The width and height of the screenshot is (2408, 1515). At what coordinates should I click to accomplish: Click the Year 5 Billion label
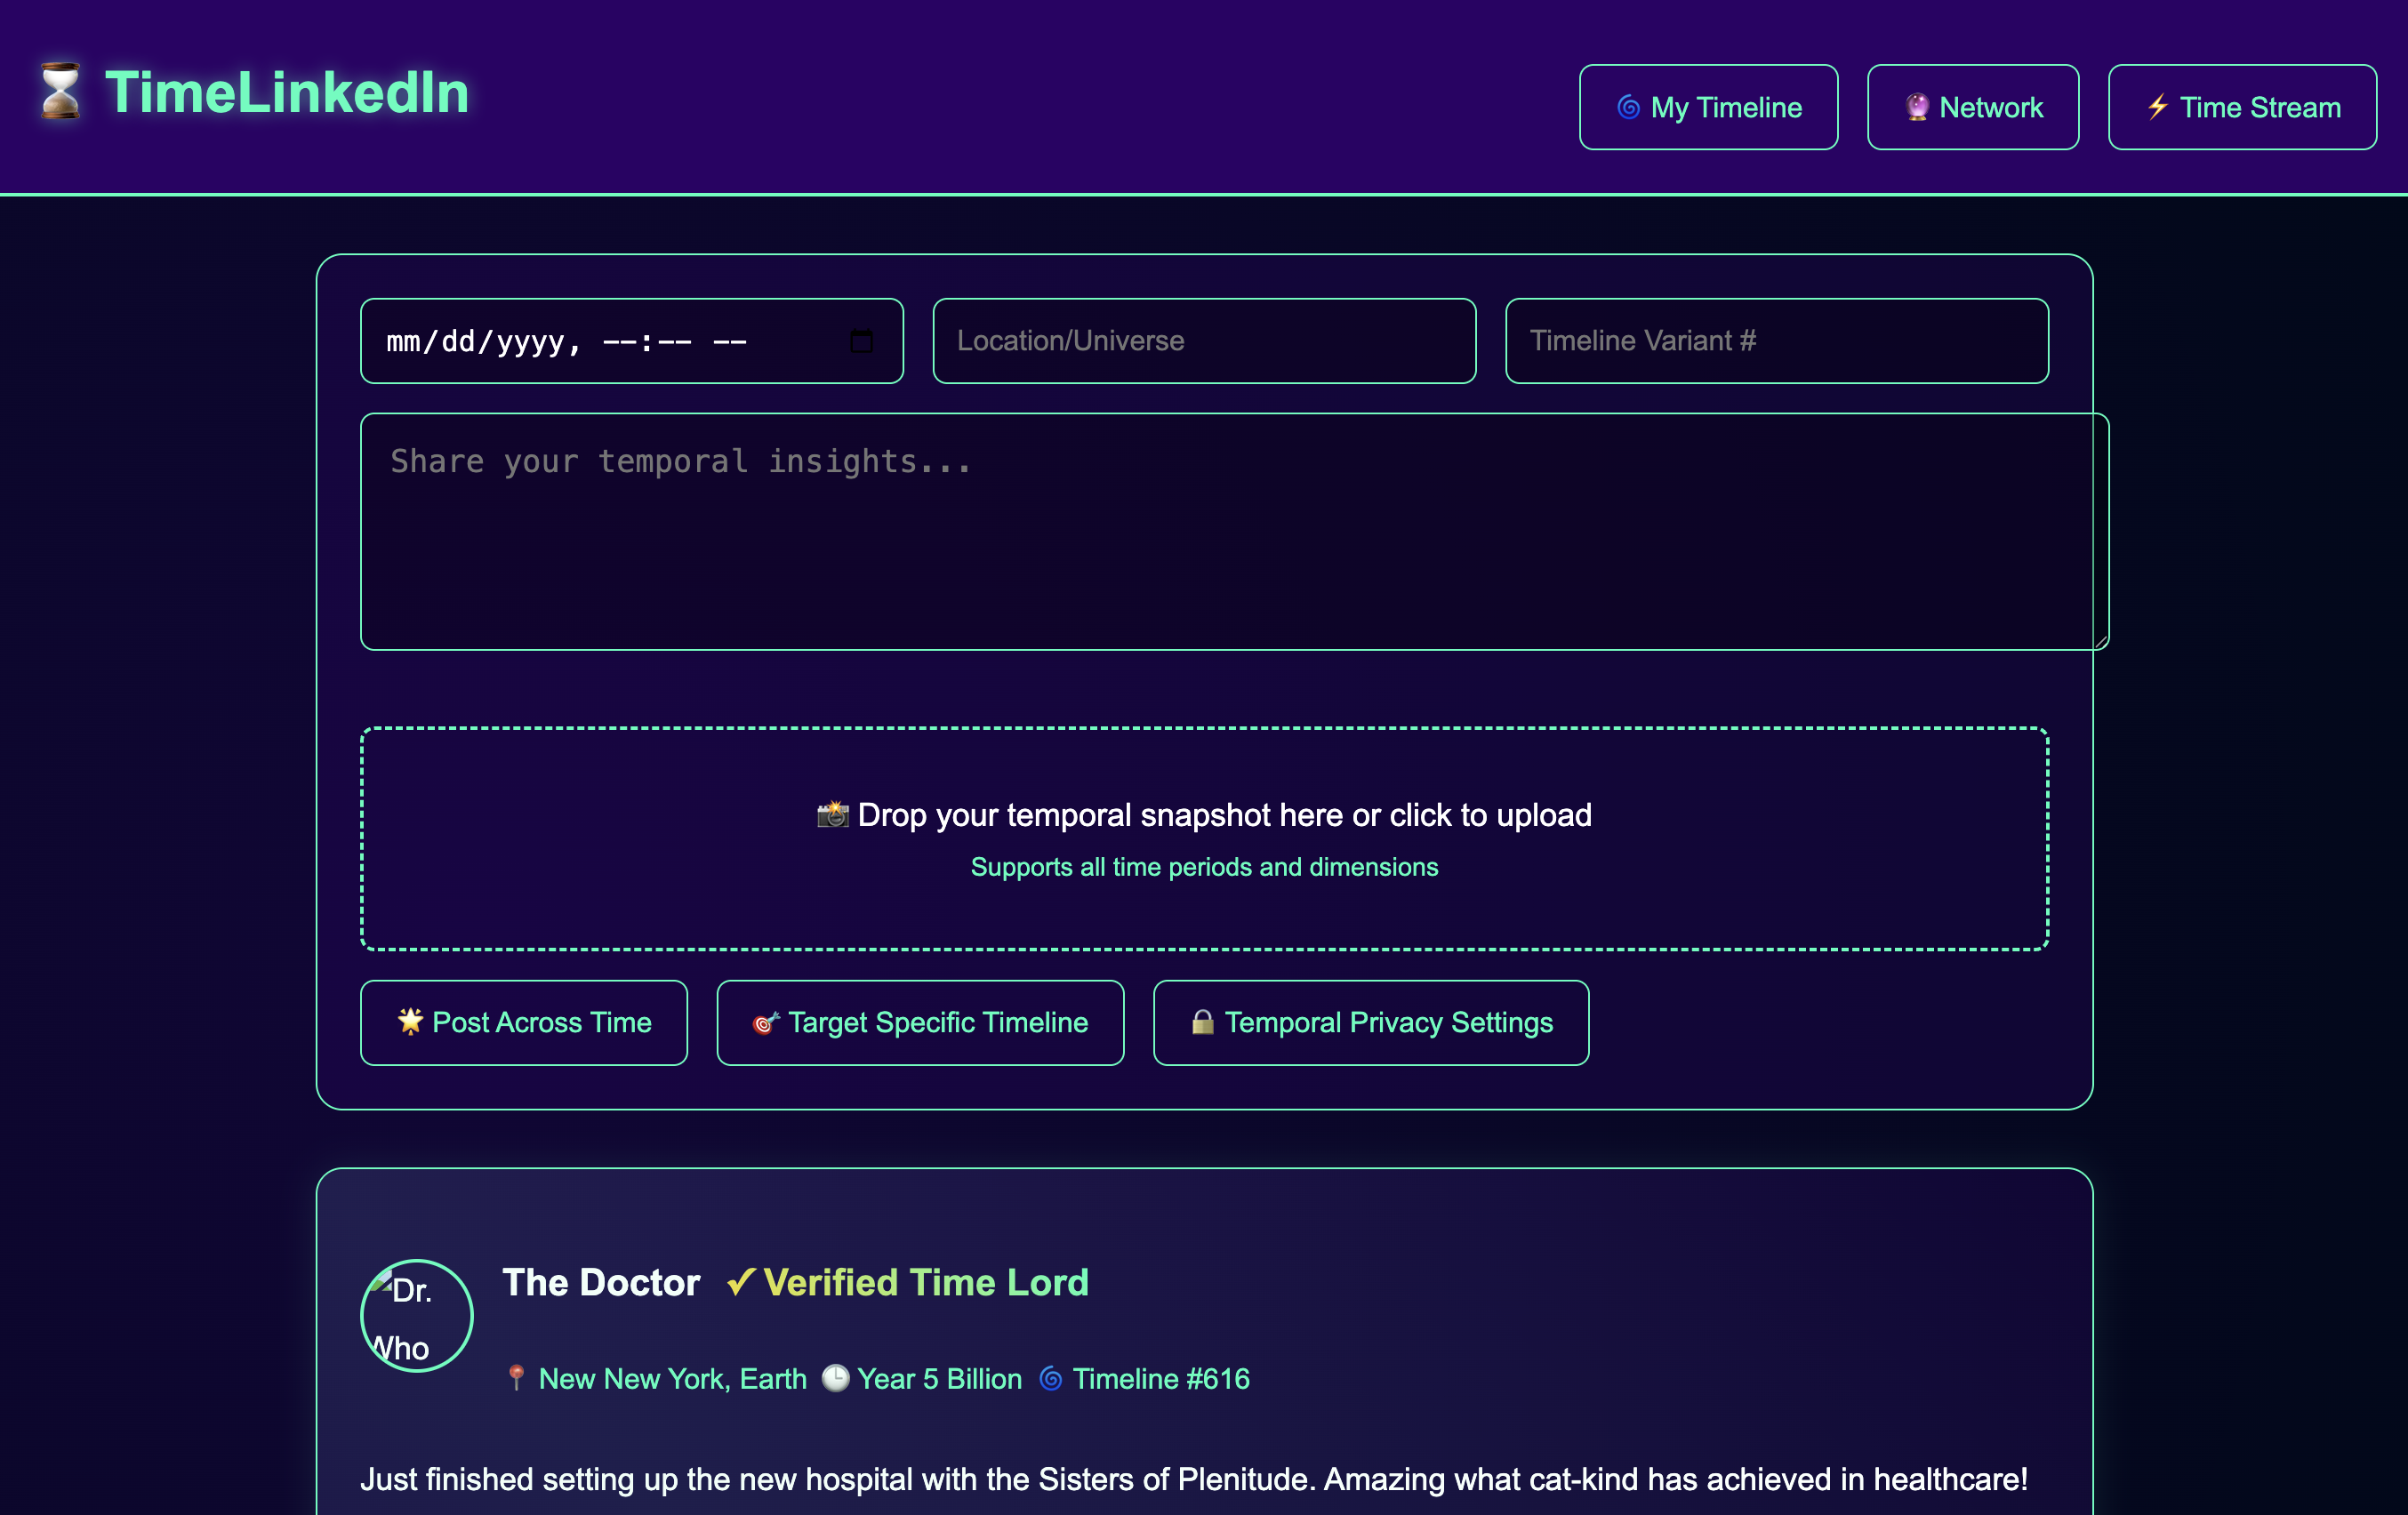939,1379
